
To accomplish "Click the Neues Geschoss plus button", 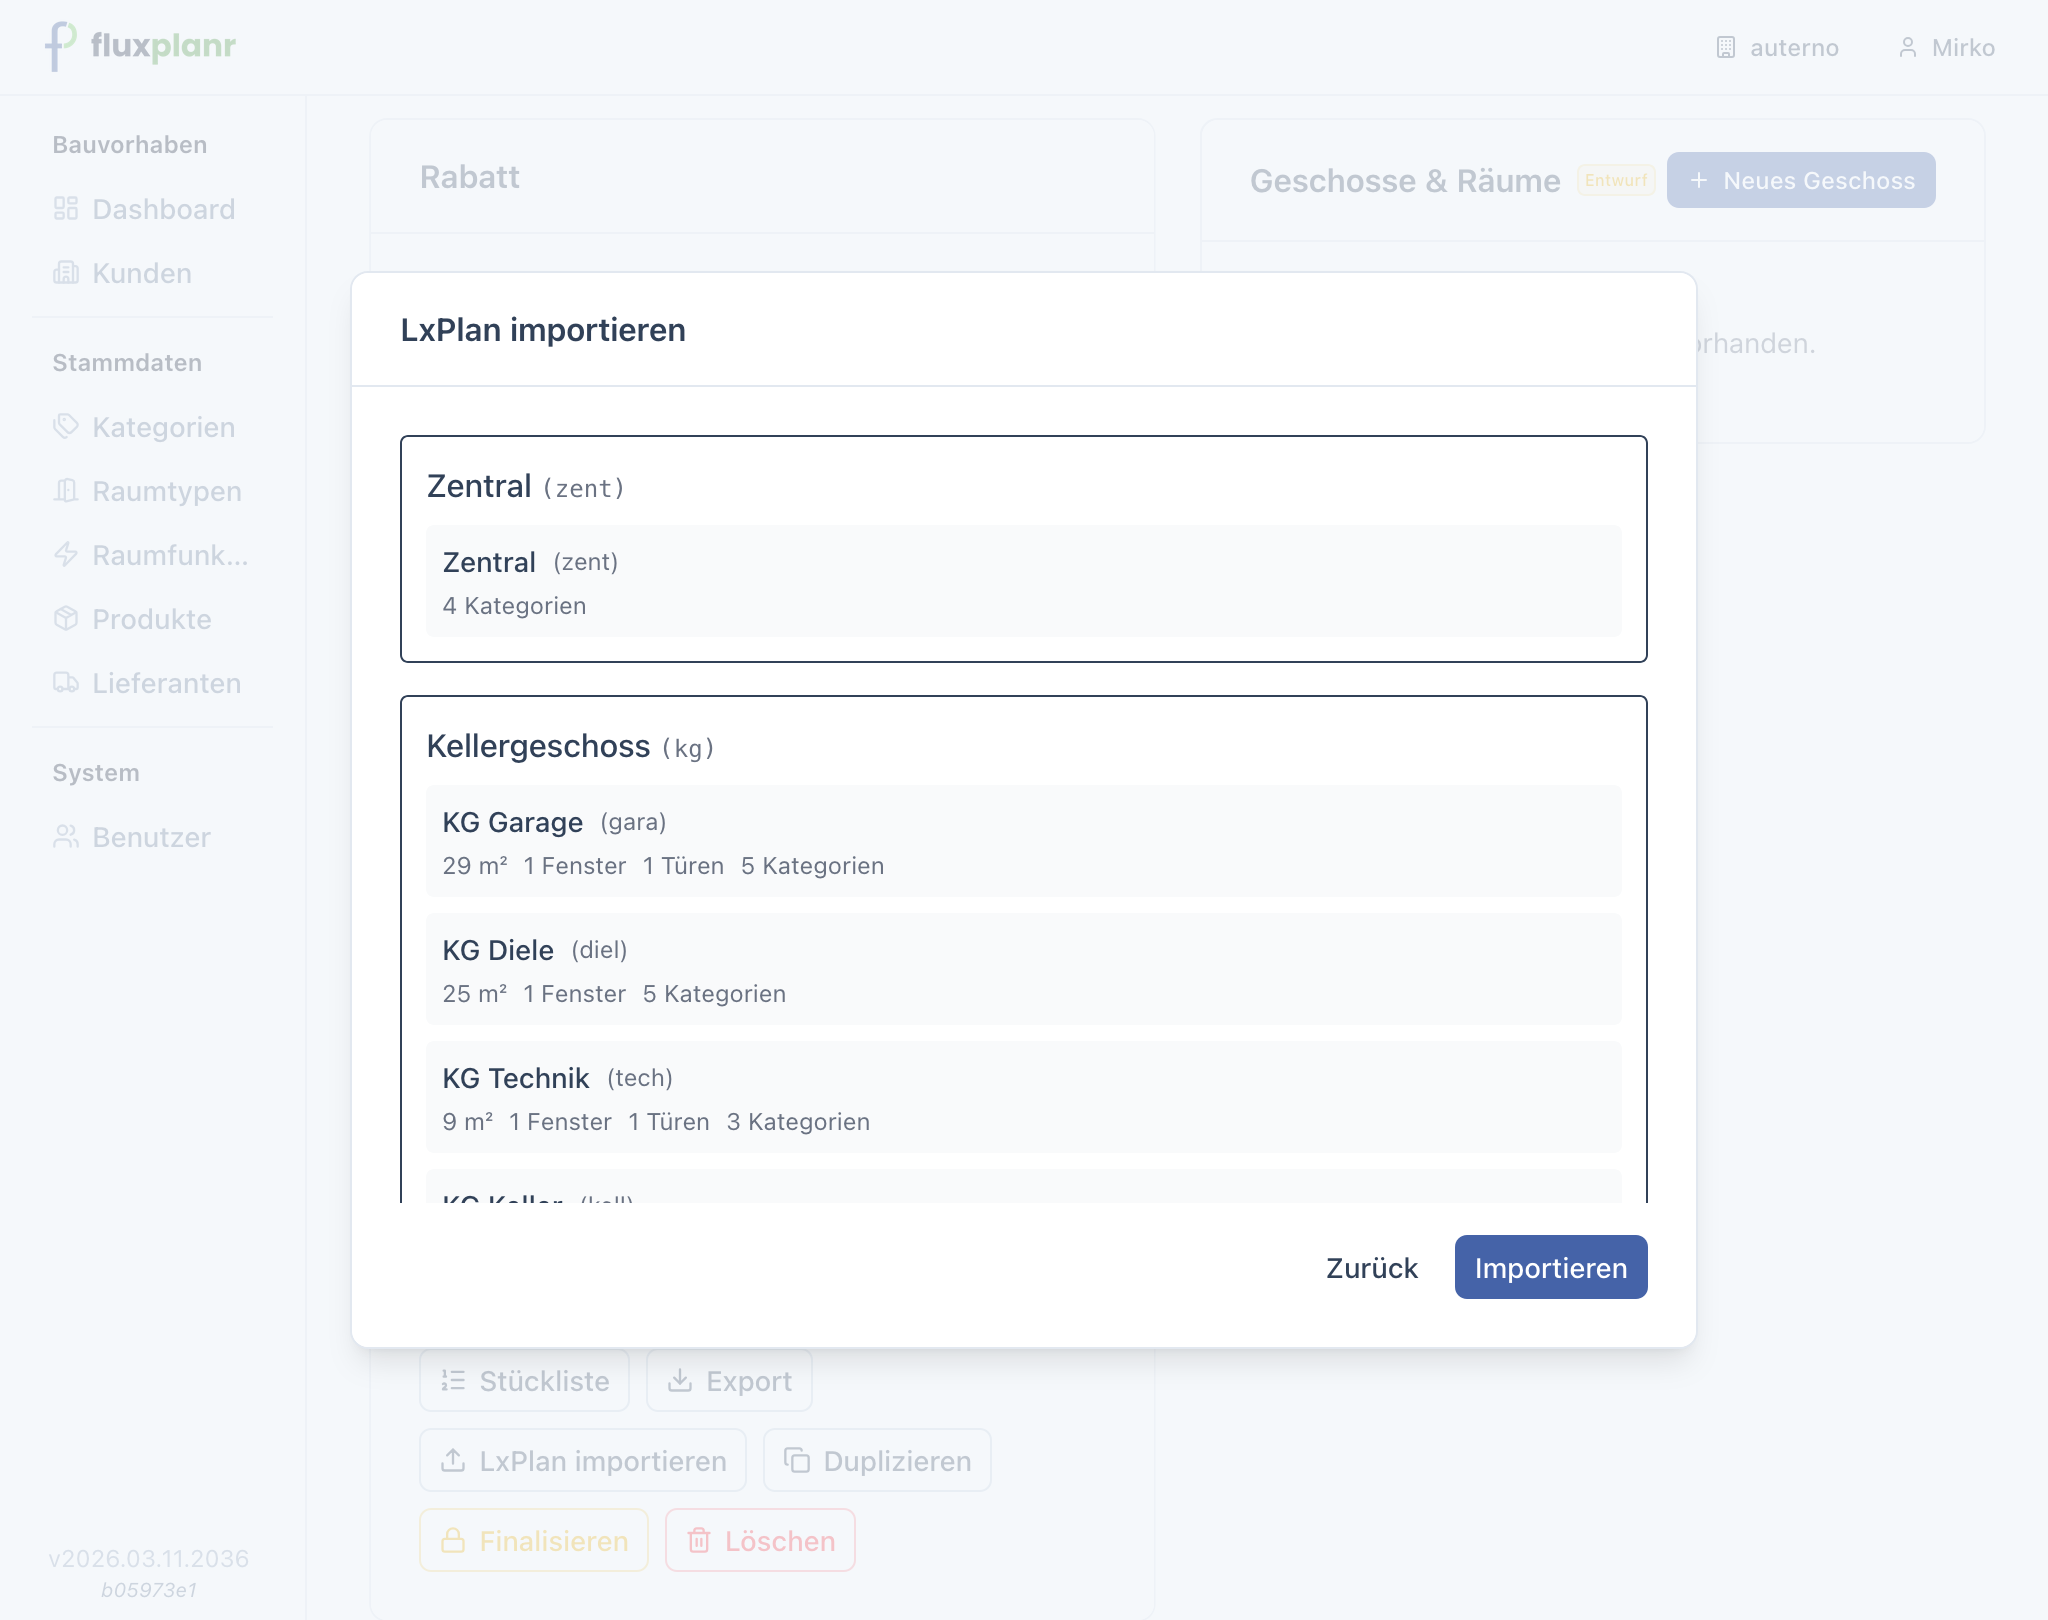I will point(1800,181).
